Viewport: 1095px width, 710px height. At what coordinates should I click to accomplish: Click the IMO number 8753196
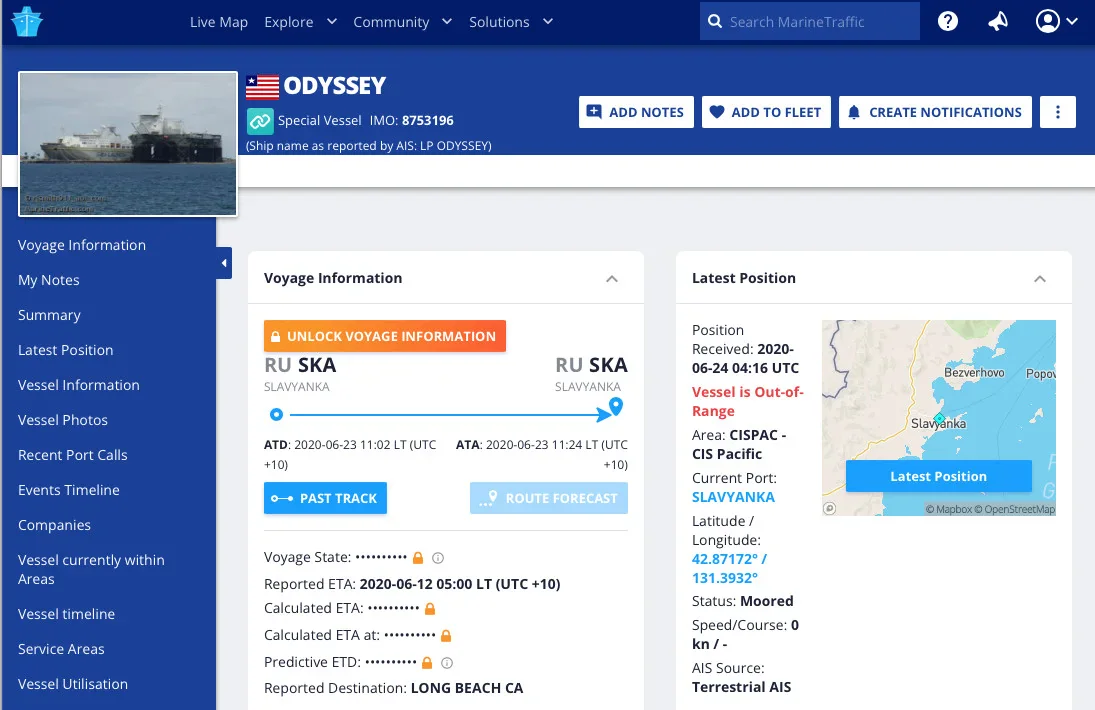click(427, 121)
